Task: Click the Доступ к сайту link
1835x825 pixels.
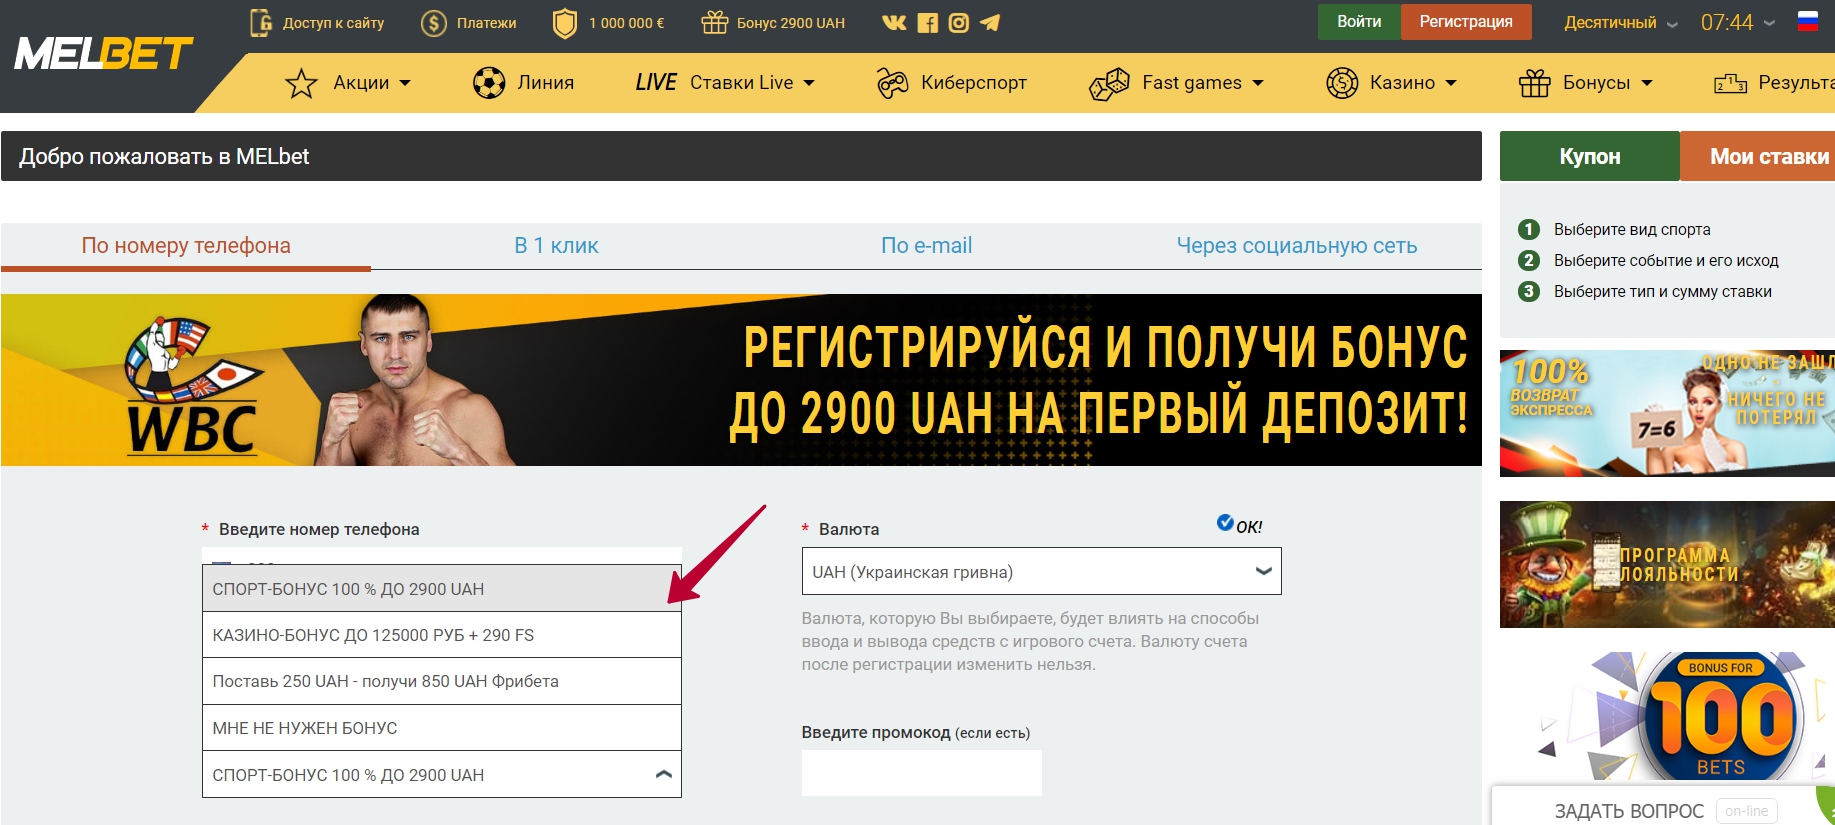Action: coord(333,22)
